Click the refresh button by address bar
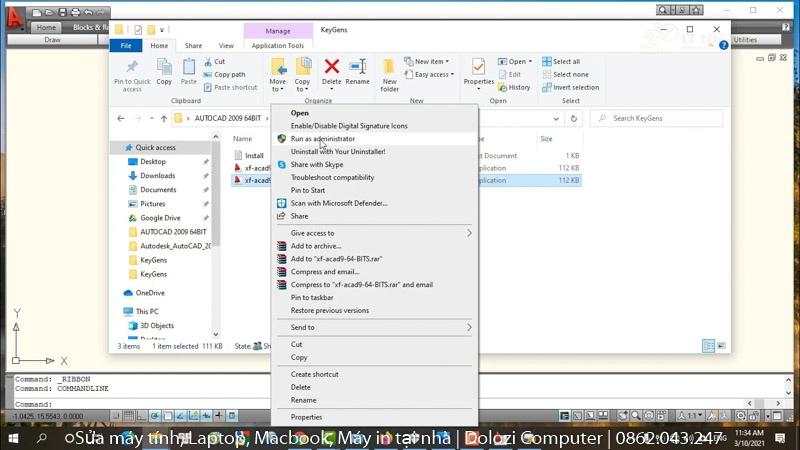 coord(573,118)
